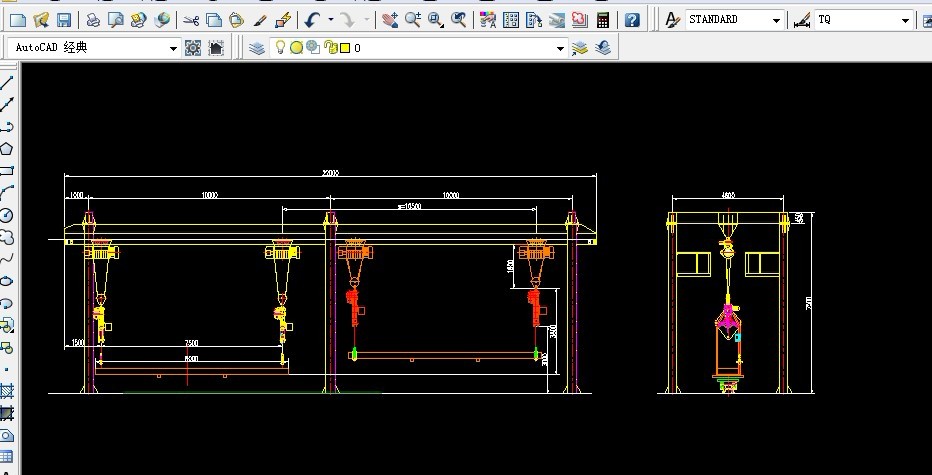Toggle layer 0 on/off light bulb
The width and height of the screenshot is (932, 475).
[x=281, y=47]
